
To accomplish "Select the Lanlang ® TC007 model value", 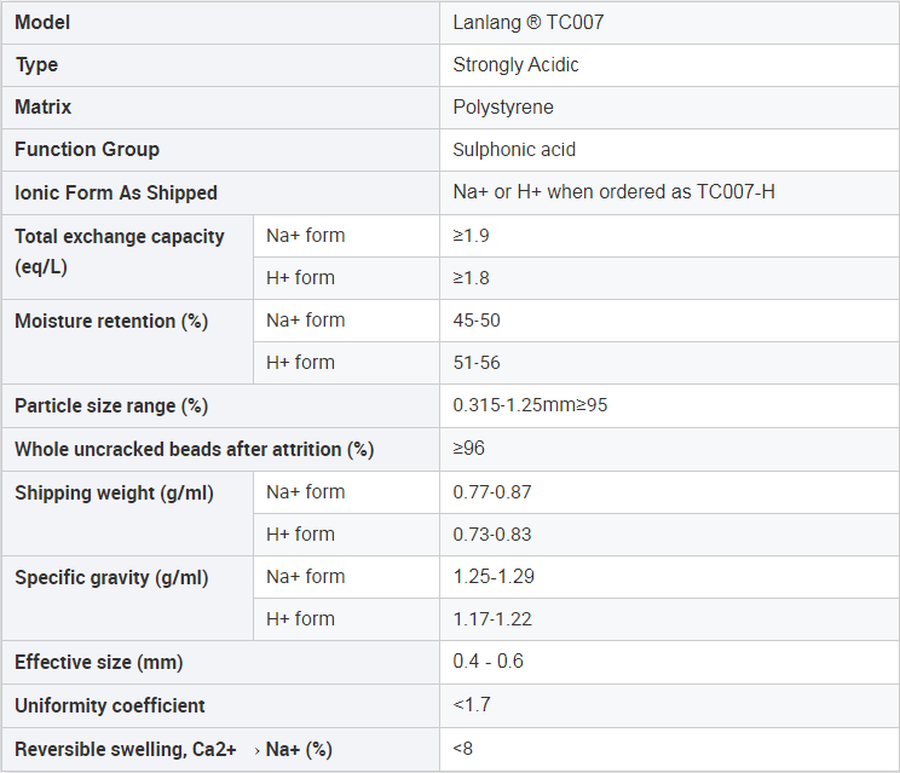I will coord(528,22).
